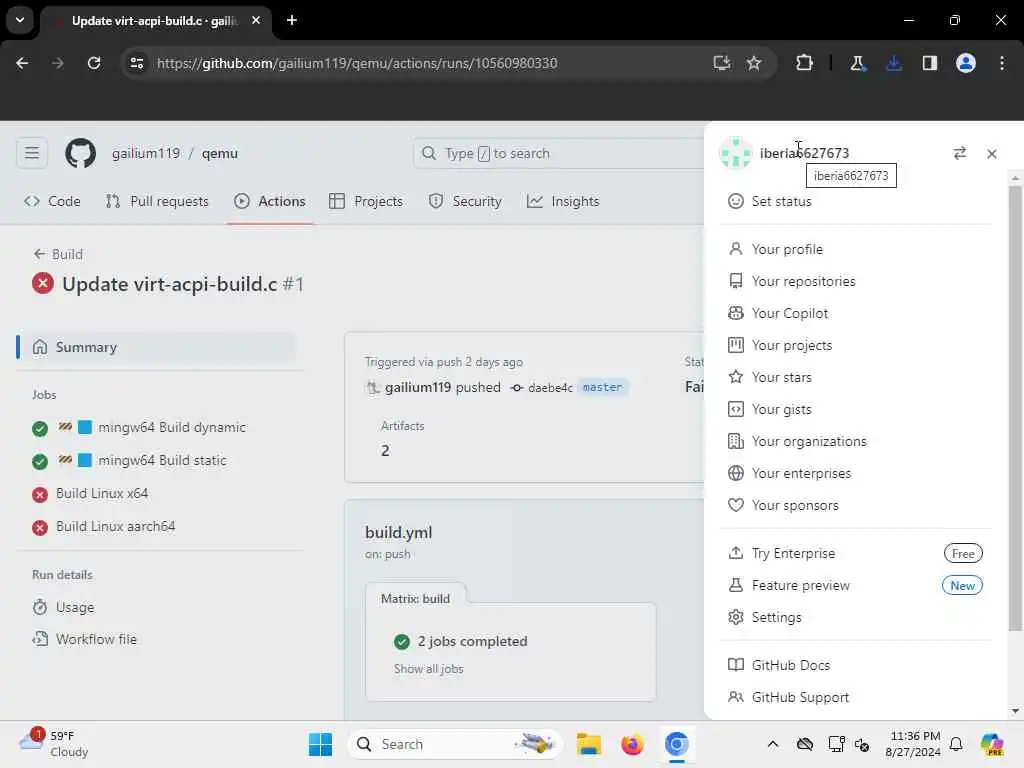Click the qemu repository link
This screenshot has height=768, width=1024.
[219, 153]
